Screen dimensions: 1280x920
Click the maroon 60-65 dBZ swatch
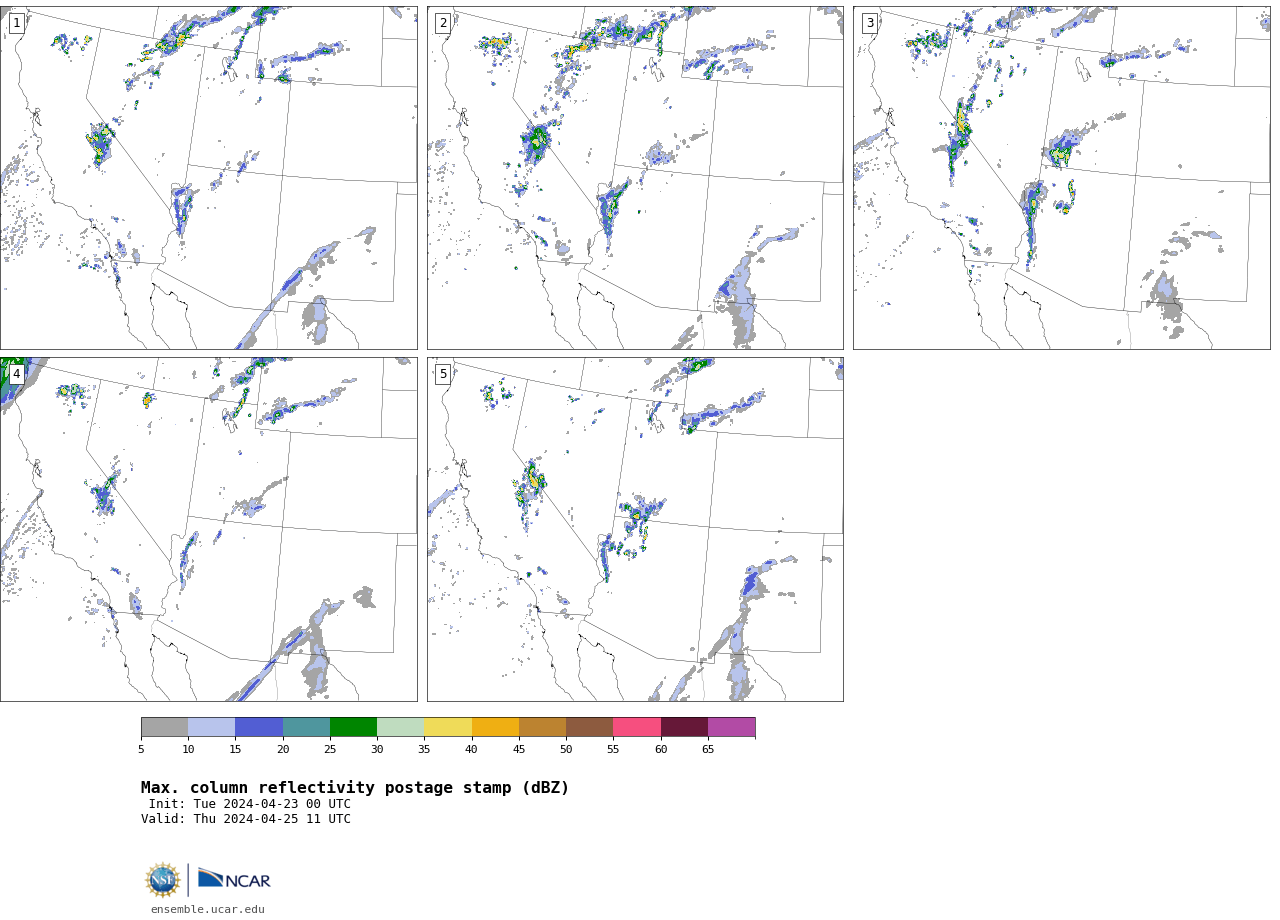(x=684, y=727)
